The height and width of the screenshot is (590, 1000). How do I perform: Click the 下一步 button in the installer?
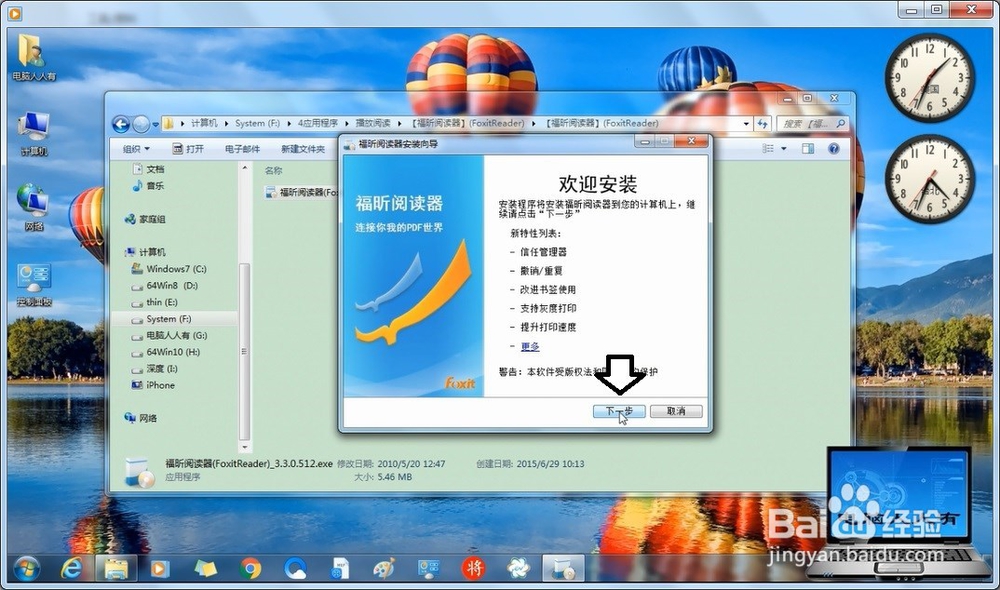(619, 411)
